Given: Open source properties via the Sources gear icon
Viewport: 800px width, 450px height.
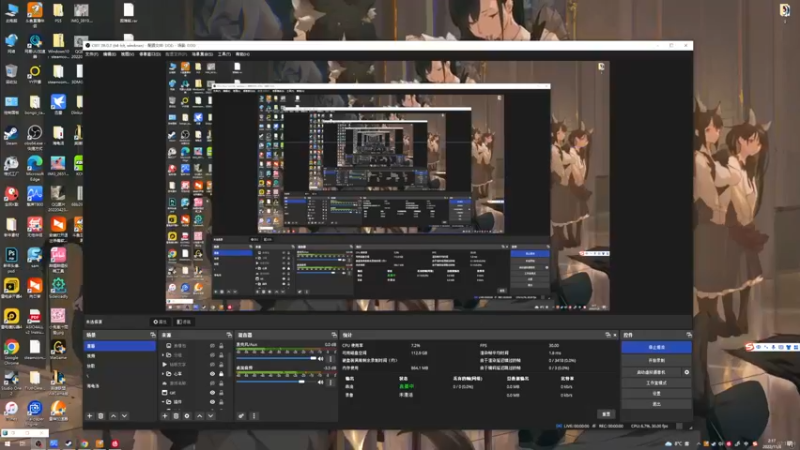Looking at the screenshot, I should [187, 416].
